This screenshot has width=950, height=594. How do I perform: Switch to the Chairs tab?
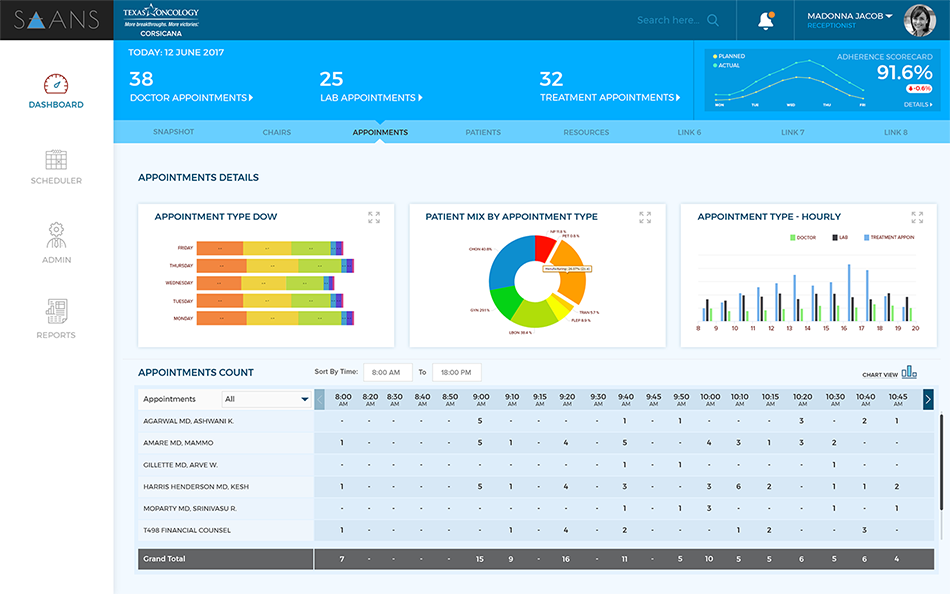click(x=277, y=132)
